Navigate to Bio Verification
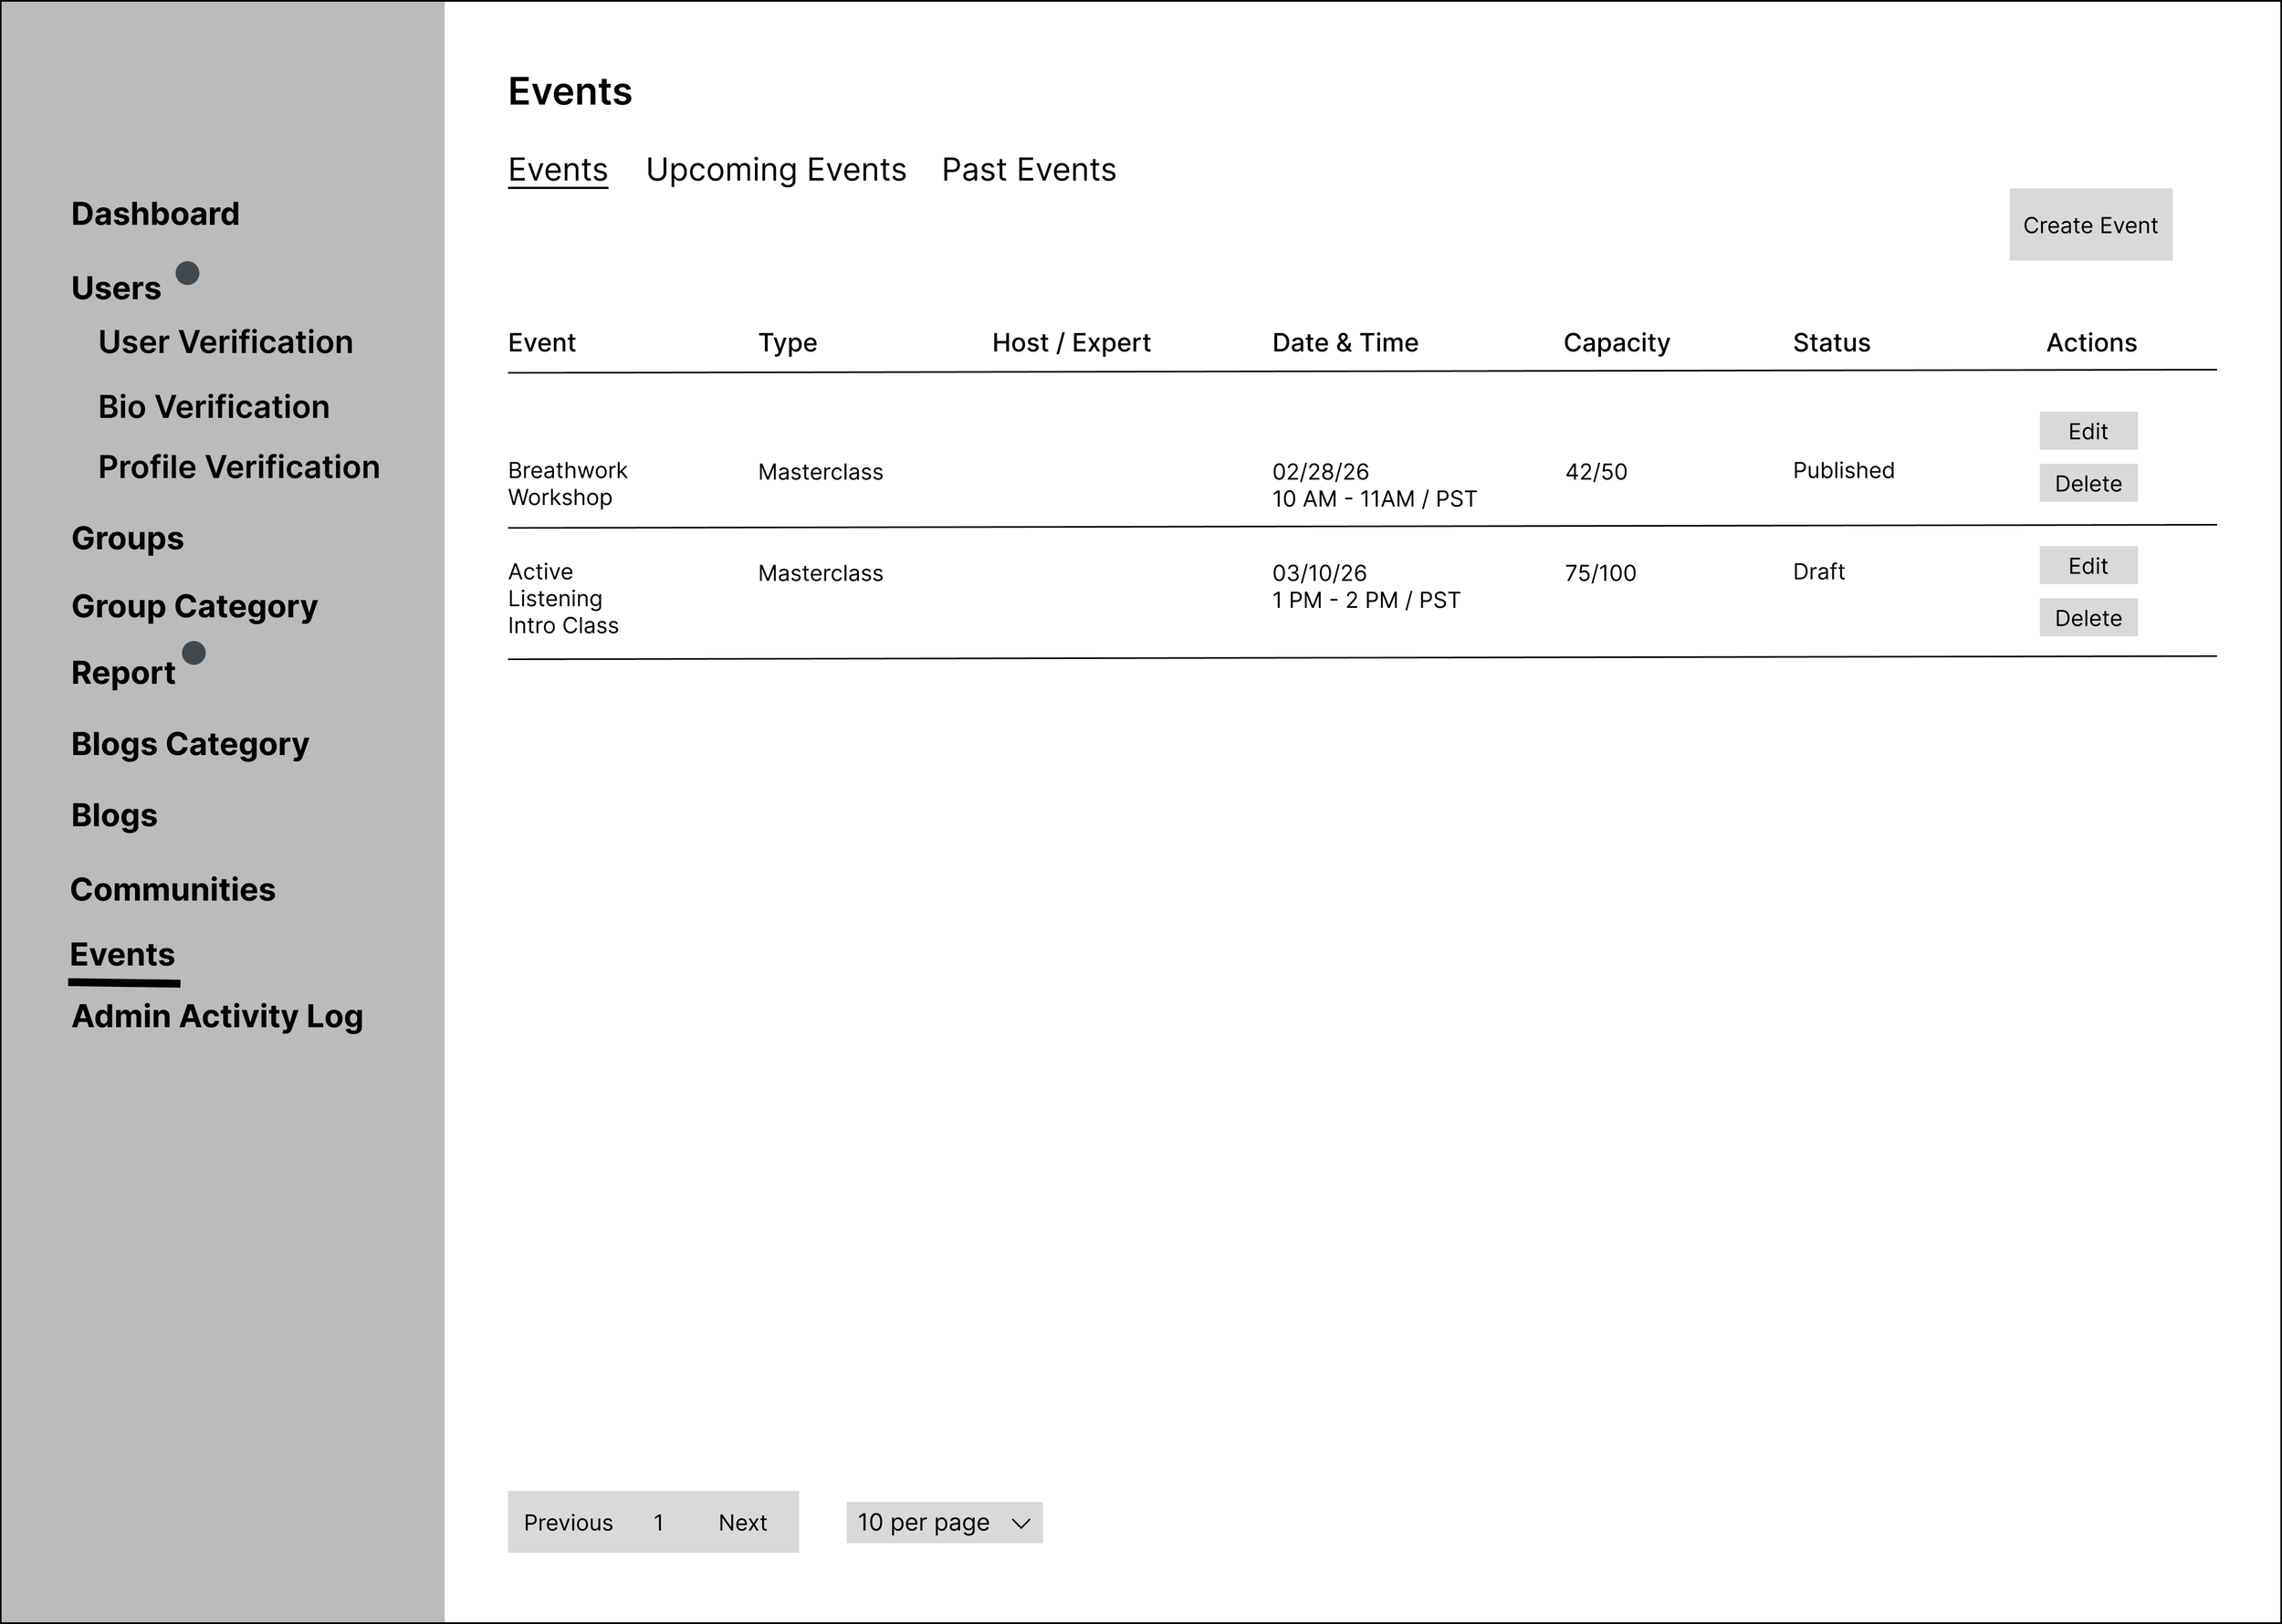This screenshot has height=1624, width=2282. [x=213, y=407]
